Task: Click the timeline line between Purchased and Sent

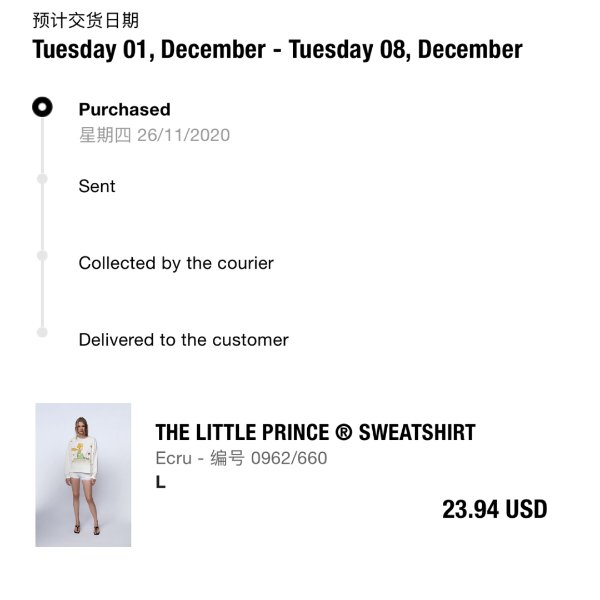Action: pyautogui.click(x=42, y=145)
